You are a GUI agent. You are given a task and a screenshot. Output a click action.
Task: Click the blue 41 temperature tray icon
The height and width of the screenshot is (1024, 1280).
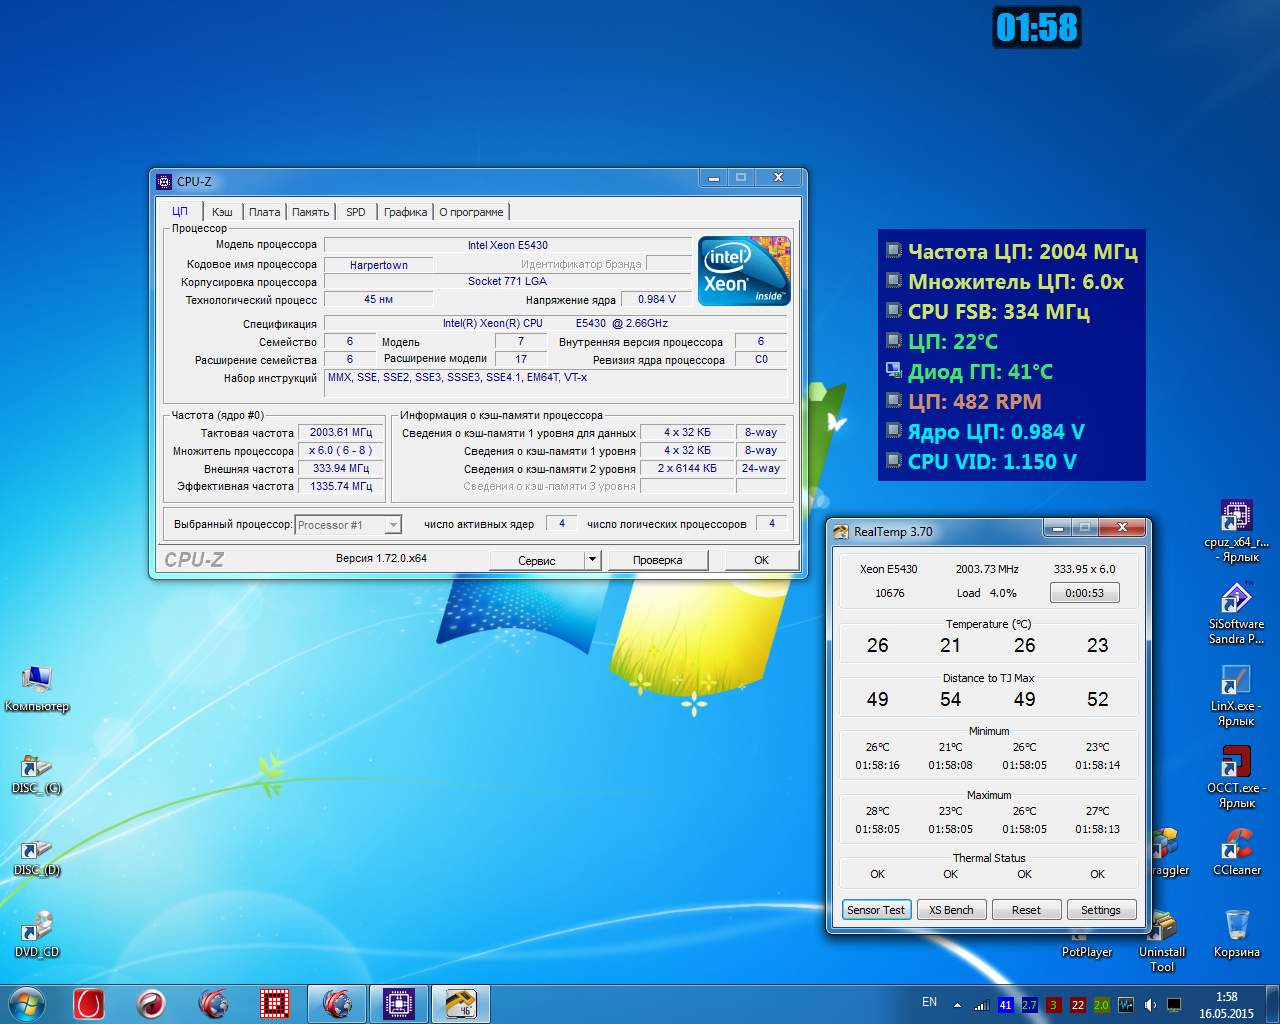[1005, 1005]
